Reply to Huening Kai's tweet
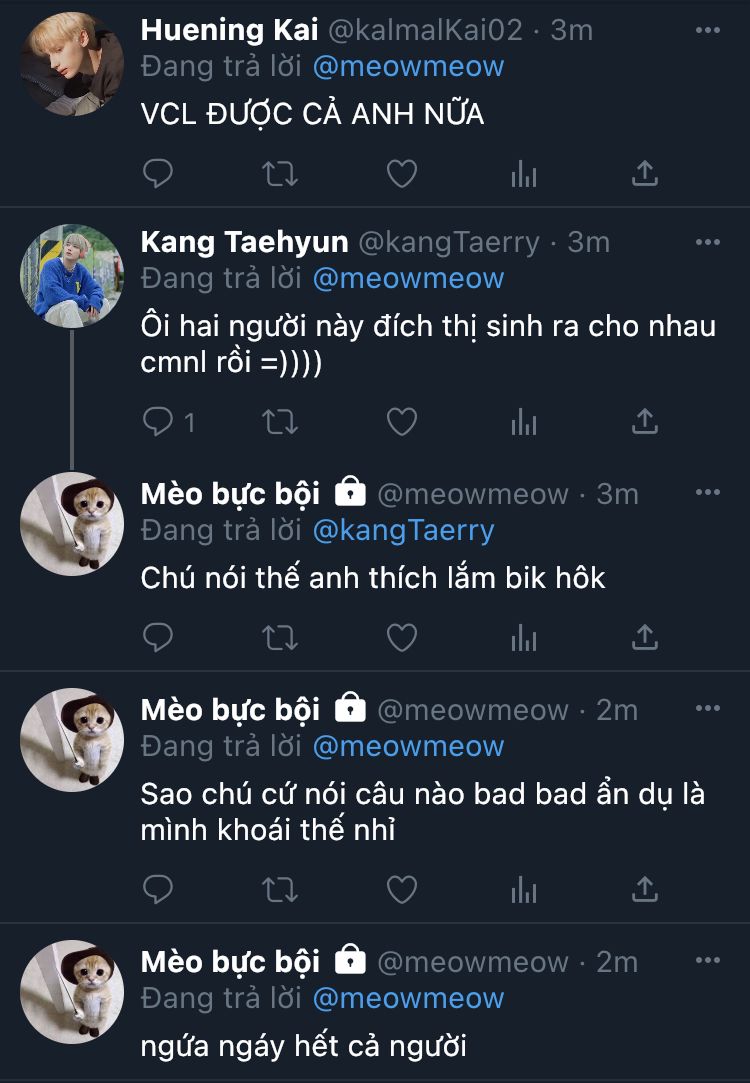Viewport: 750px width, 1083px height. [158, 174]
